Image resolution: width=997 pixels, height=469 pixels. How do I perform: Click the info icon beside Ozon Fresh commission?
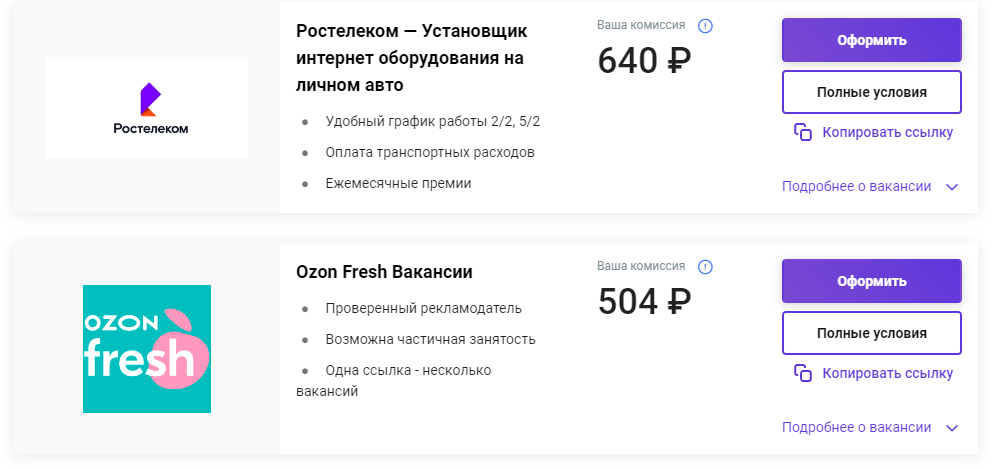(705, 267)
